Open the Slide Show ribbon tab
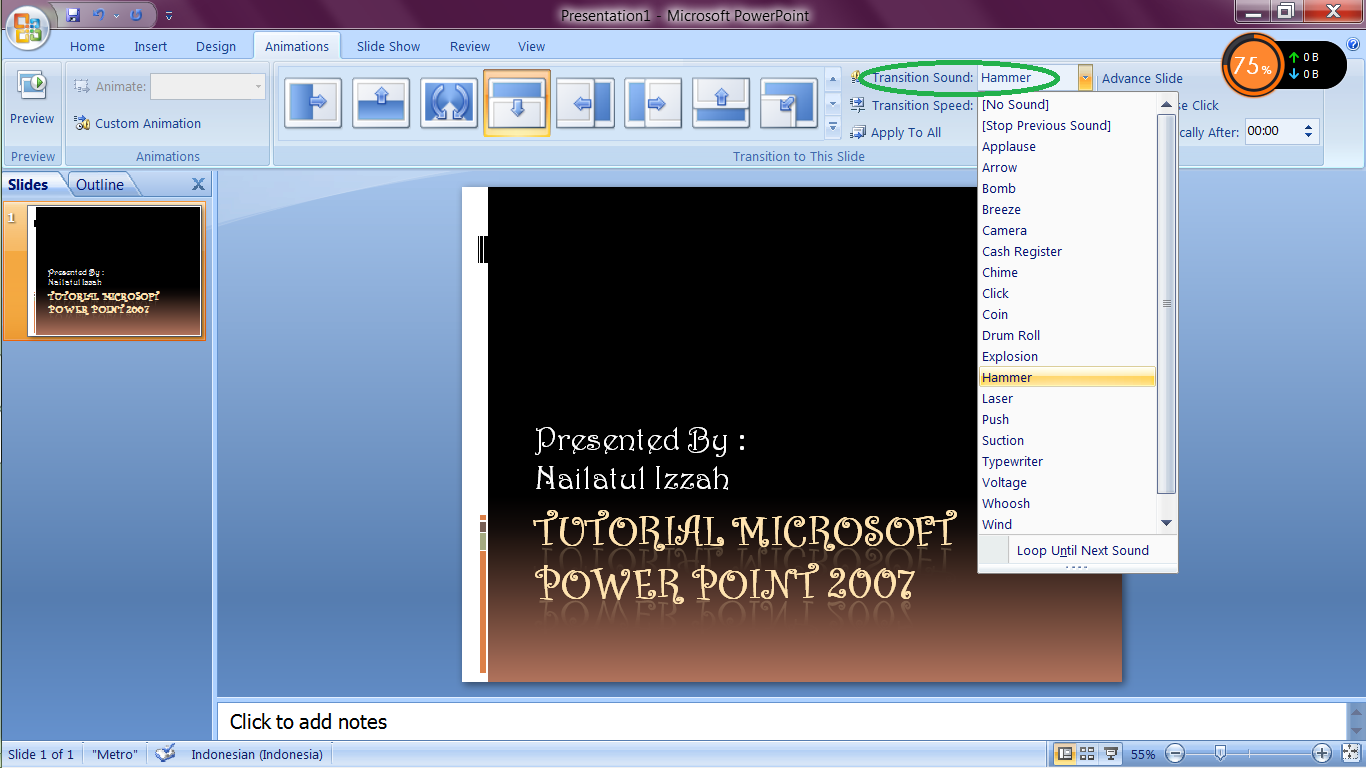Image resolution: width=1366 pixels, height=782 pixels. click(389, 46)
